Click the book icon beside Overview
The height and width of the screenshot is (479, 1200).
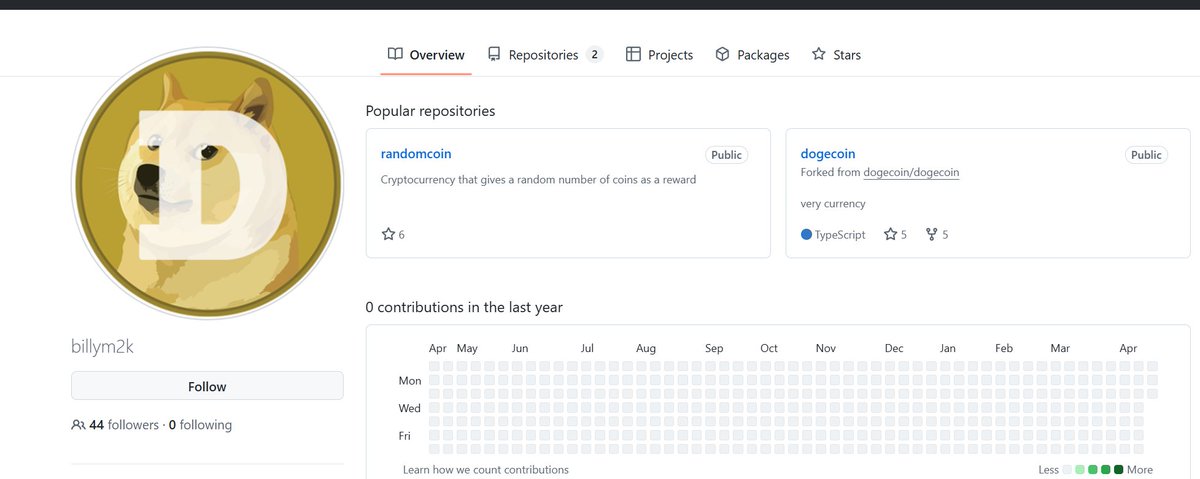point(395,54)
